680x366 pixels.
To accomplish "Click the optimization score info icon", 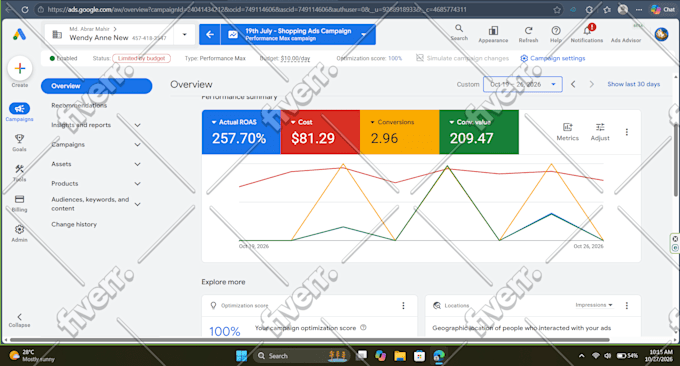I will pyautogui.click(x=363, y=328).
